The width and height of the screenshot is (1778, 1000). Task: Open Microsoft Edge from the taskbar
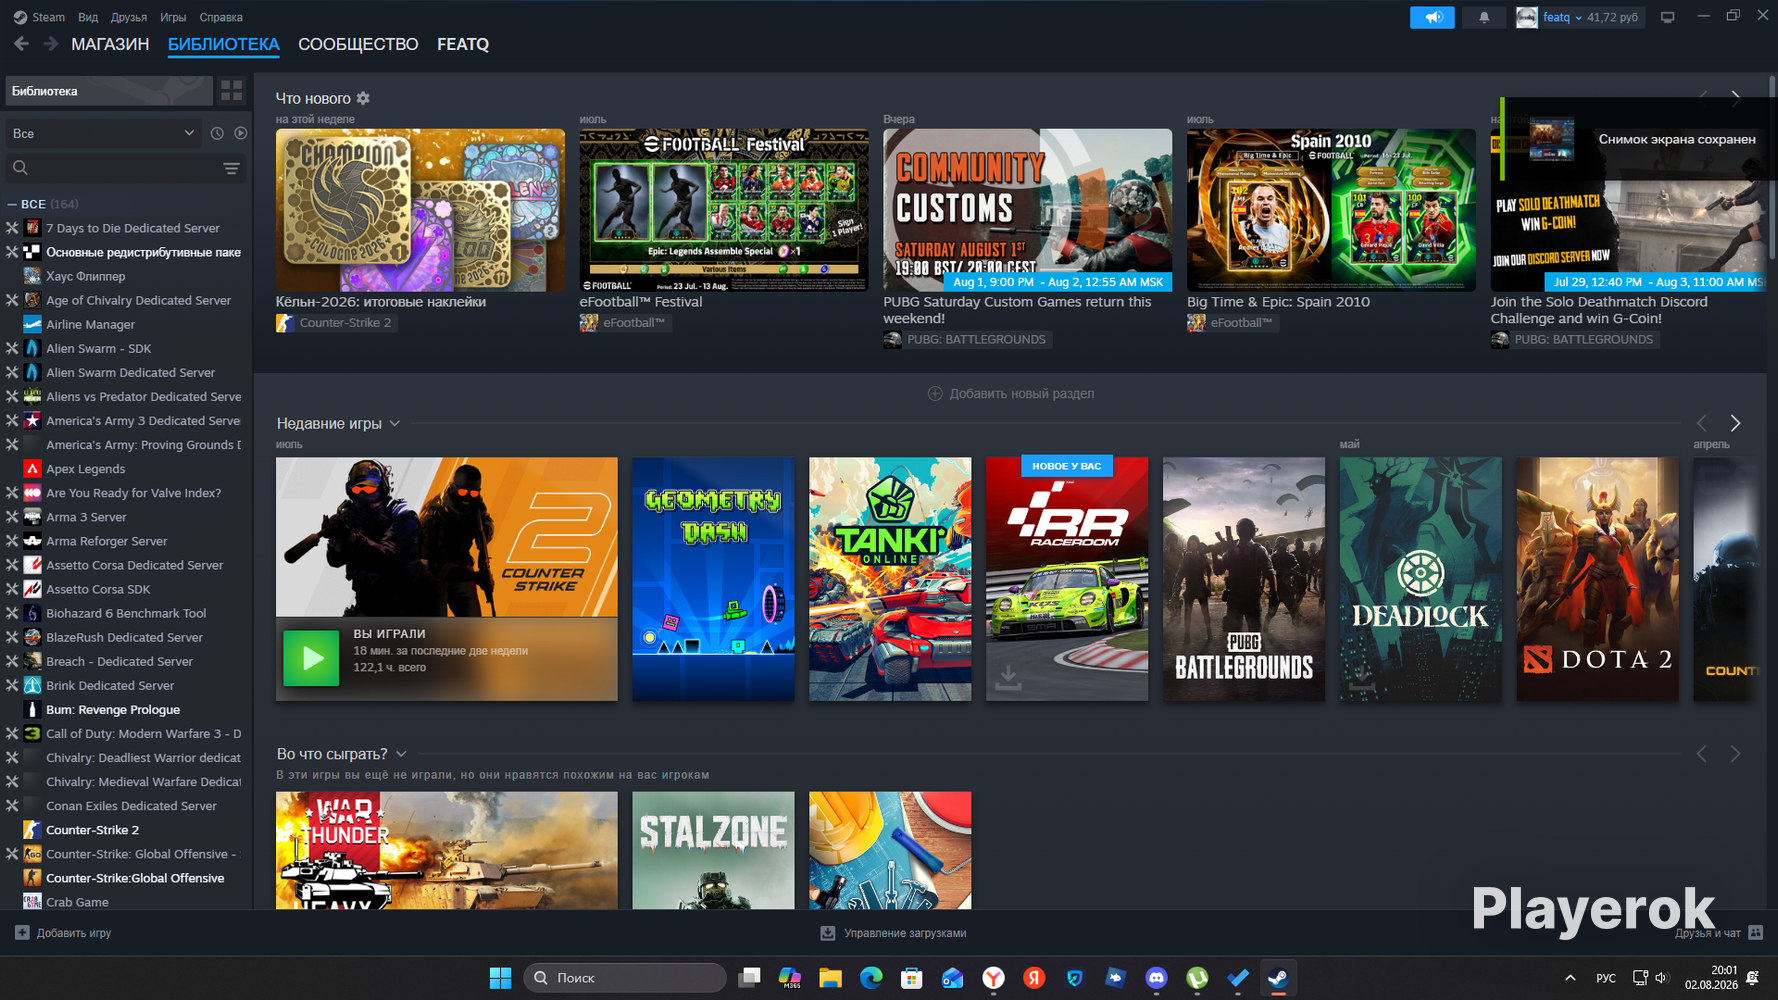(x=871, y=978)
